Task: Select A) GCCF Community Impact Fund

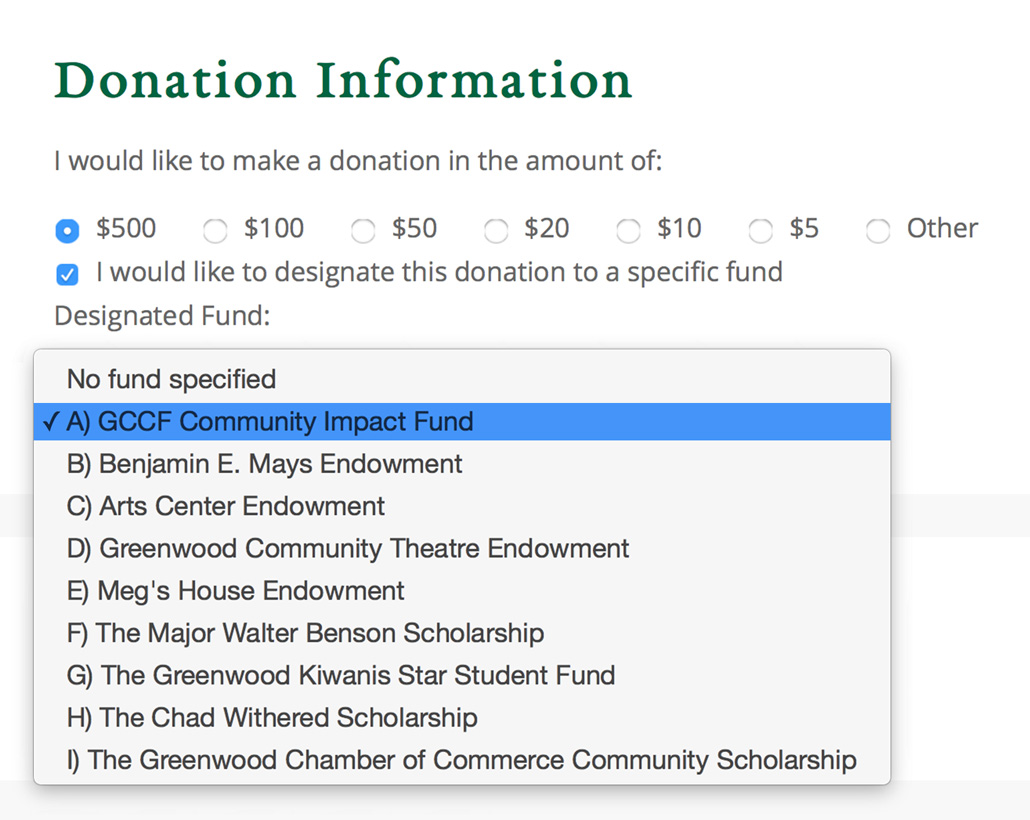Action: (462, 422)
